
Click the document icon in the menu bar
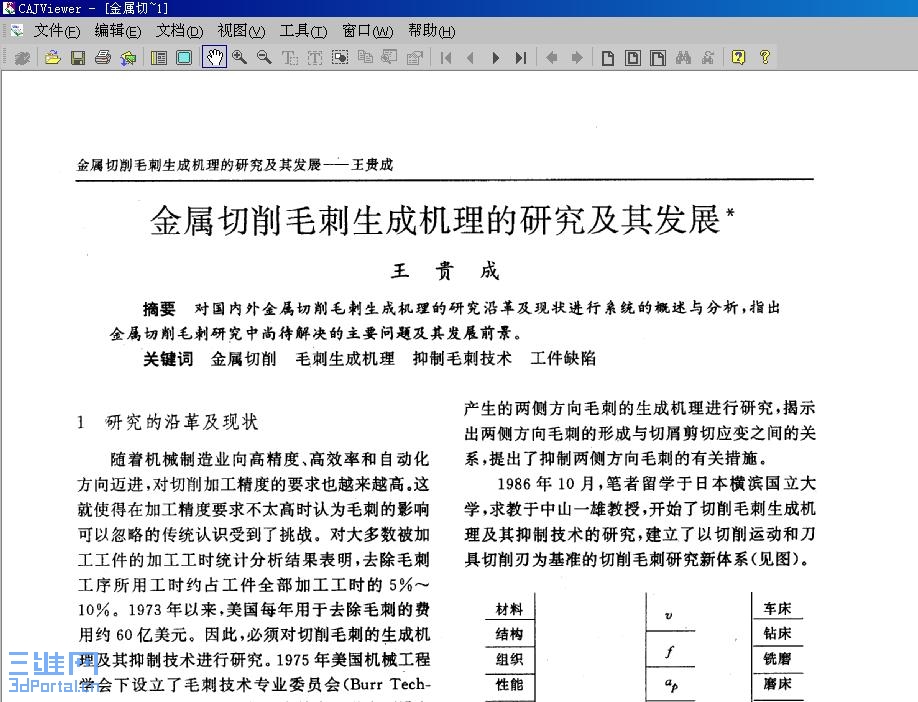pos(16,30)
